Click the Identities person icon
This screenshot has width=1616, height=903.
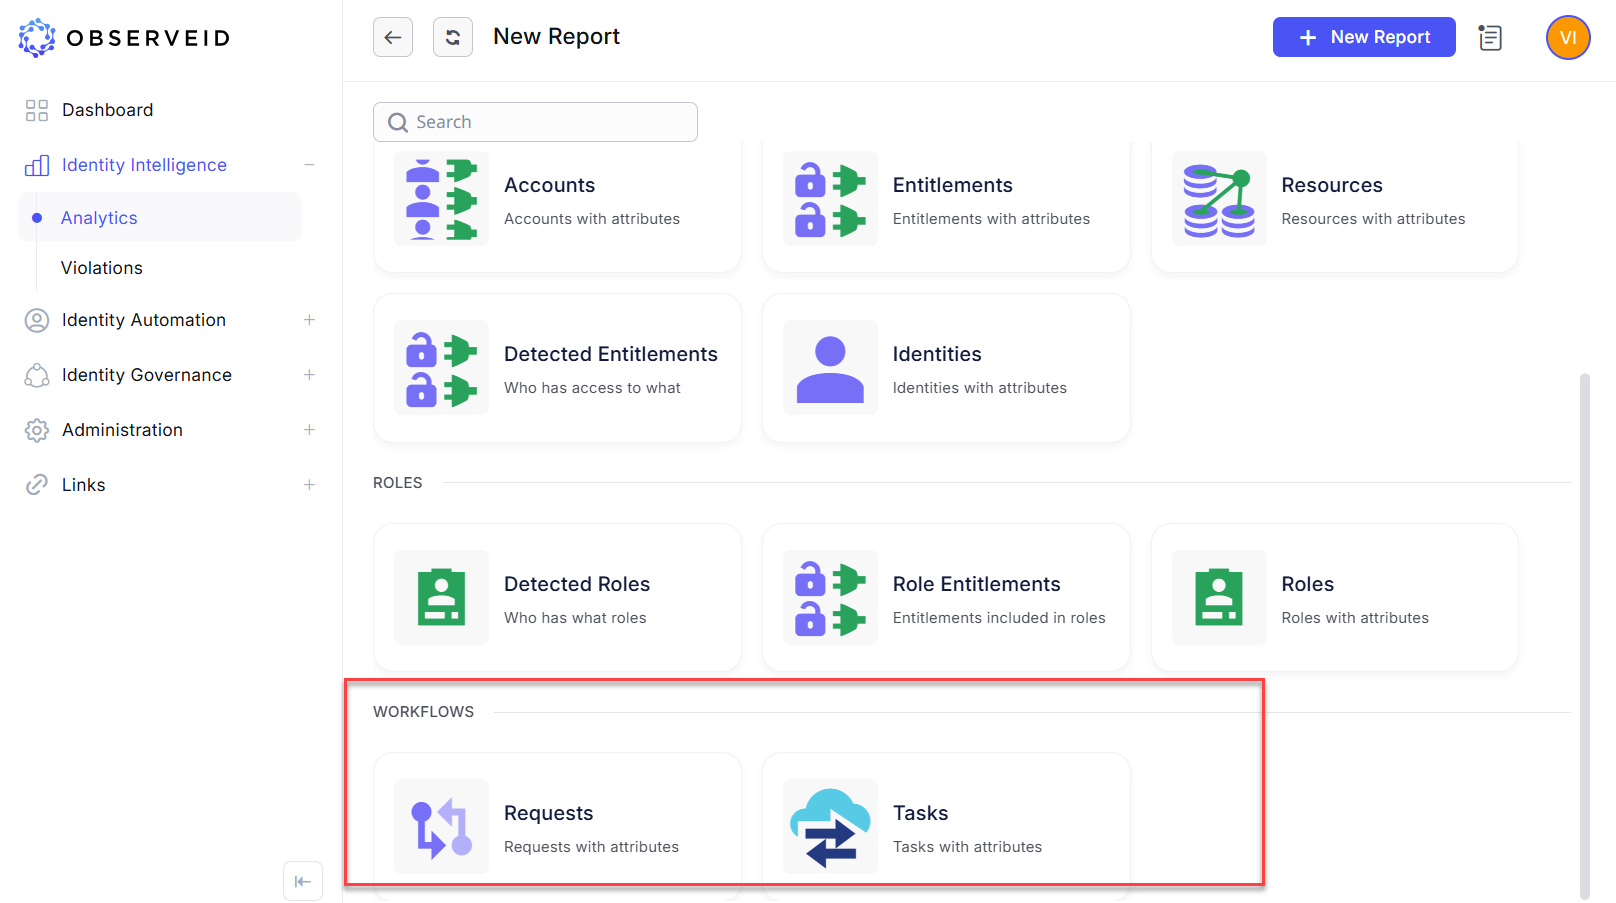point(830,367)
